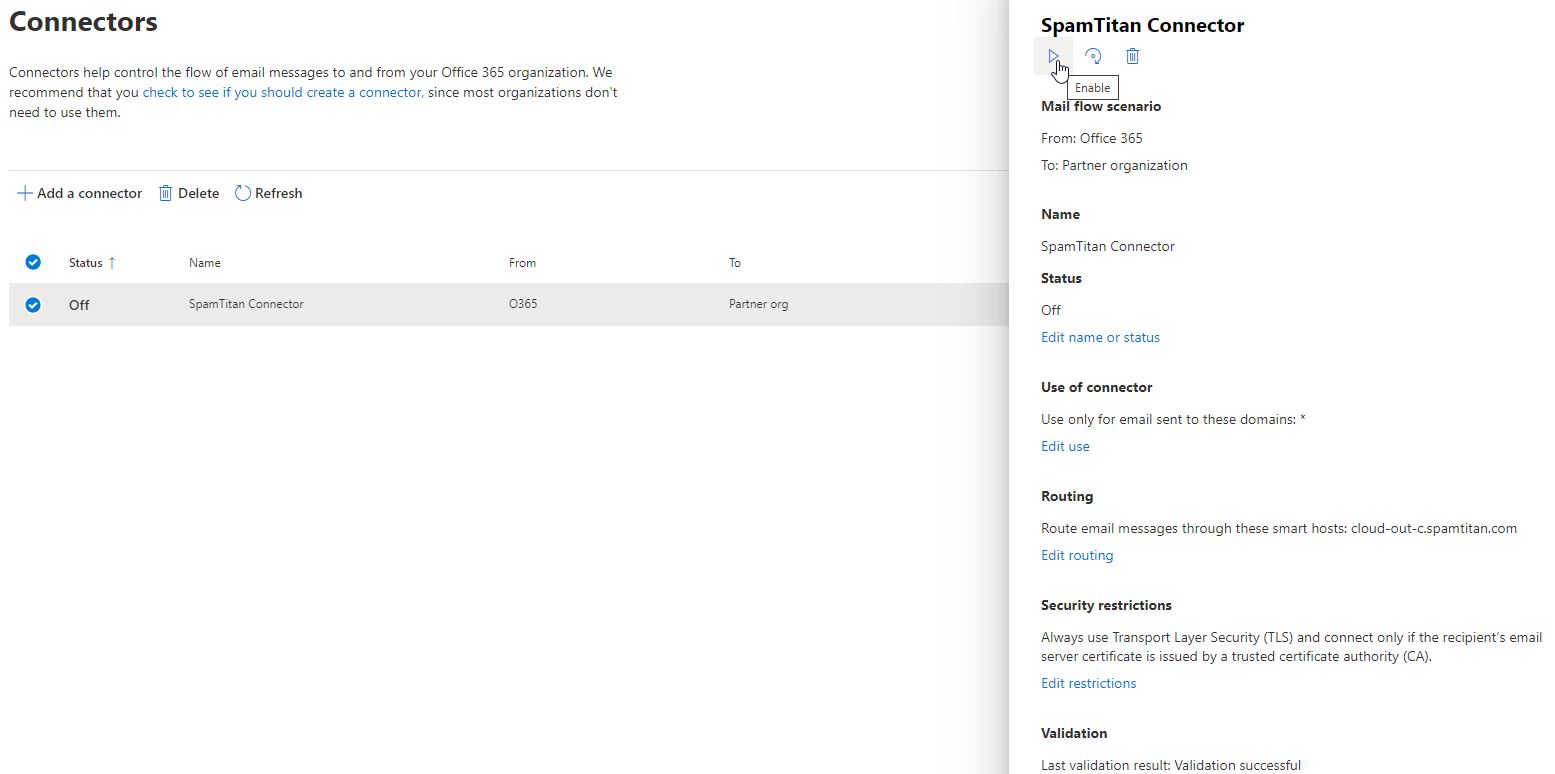Click Add a connector
The image size is (1555, 774).
[x=80, y=193]
